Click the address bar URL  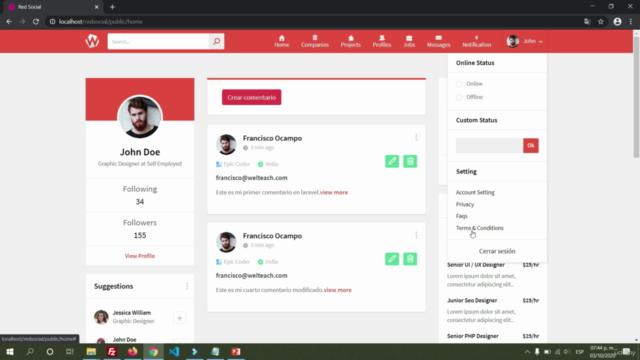click(101, 22)
